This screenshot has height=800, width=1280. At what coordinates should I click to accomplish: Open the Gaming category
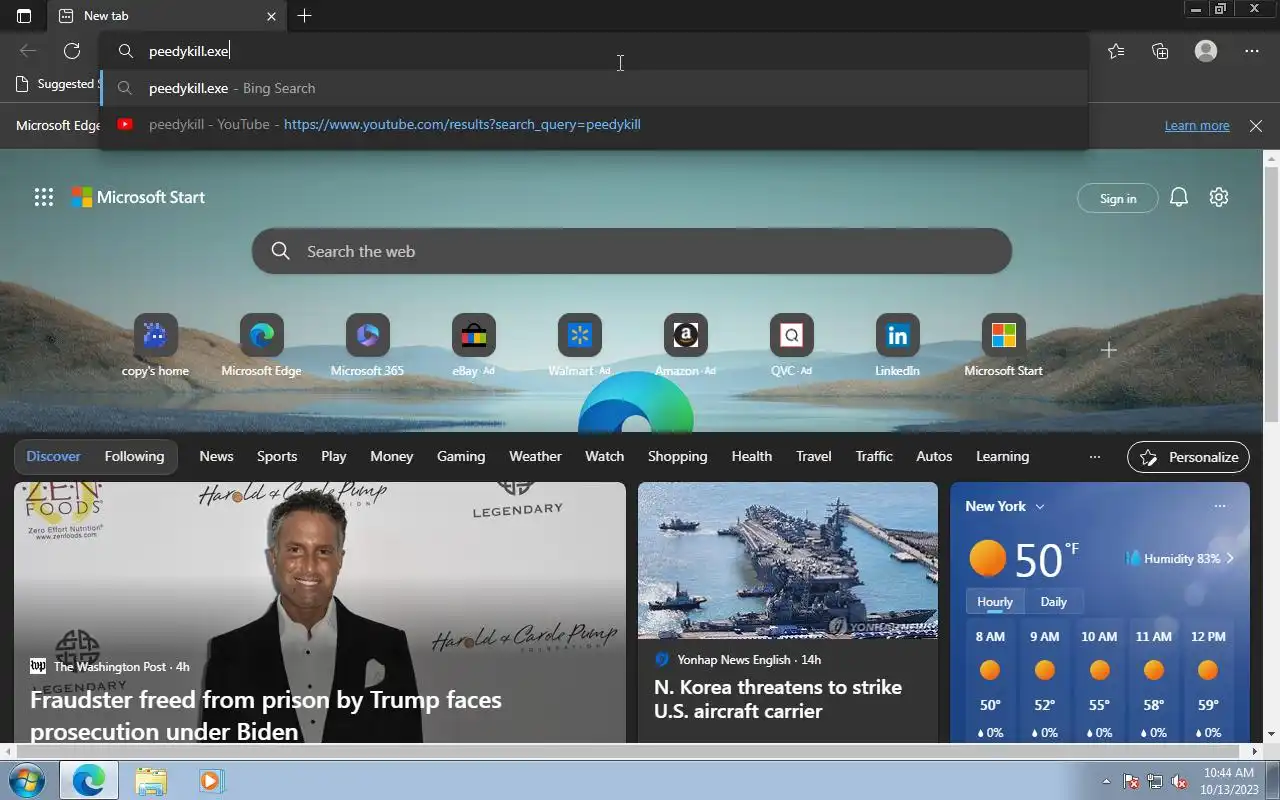pos(461,456)
